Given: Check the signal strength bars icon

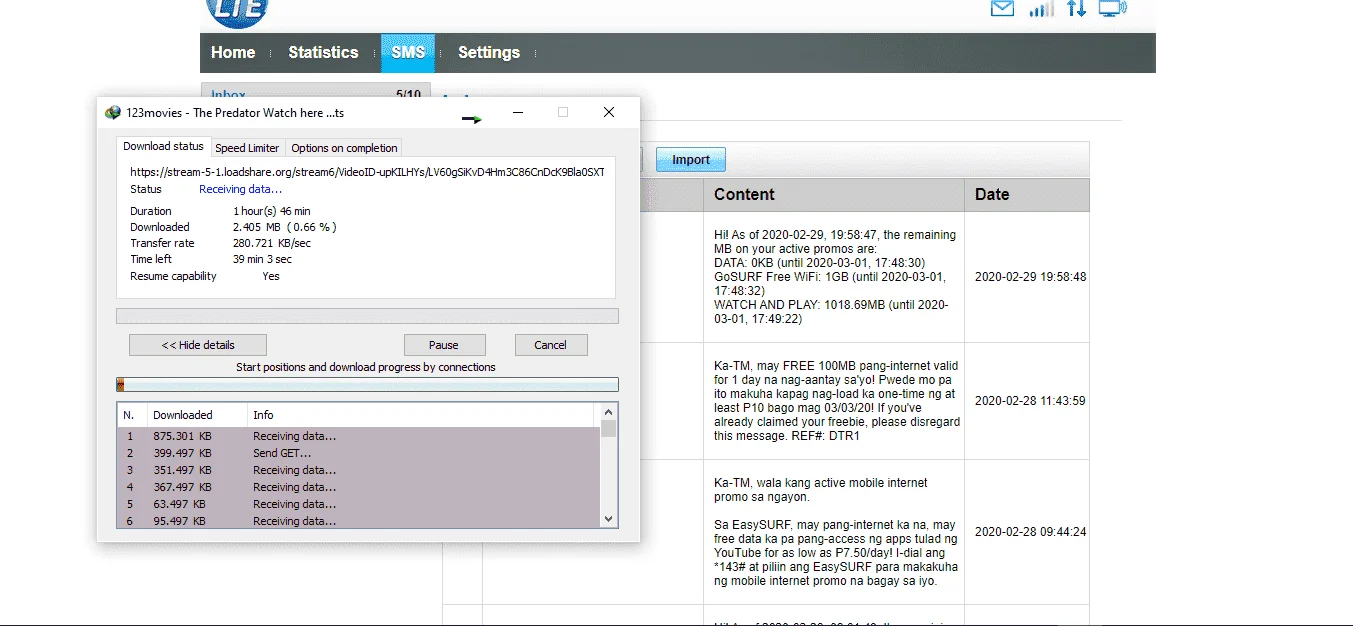Looking at the screenshot, I should [x=1041, y=9].
